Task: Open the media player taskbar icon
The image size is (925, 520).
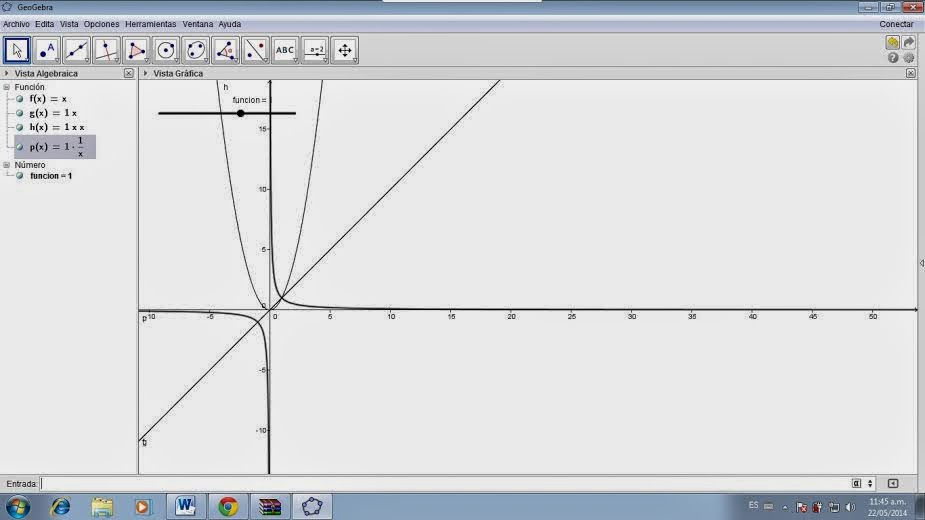Action: tap(142, 506)
